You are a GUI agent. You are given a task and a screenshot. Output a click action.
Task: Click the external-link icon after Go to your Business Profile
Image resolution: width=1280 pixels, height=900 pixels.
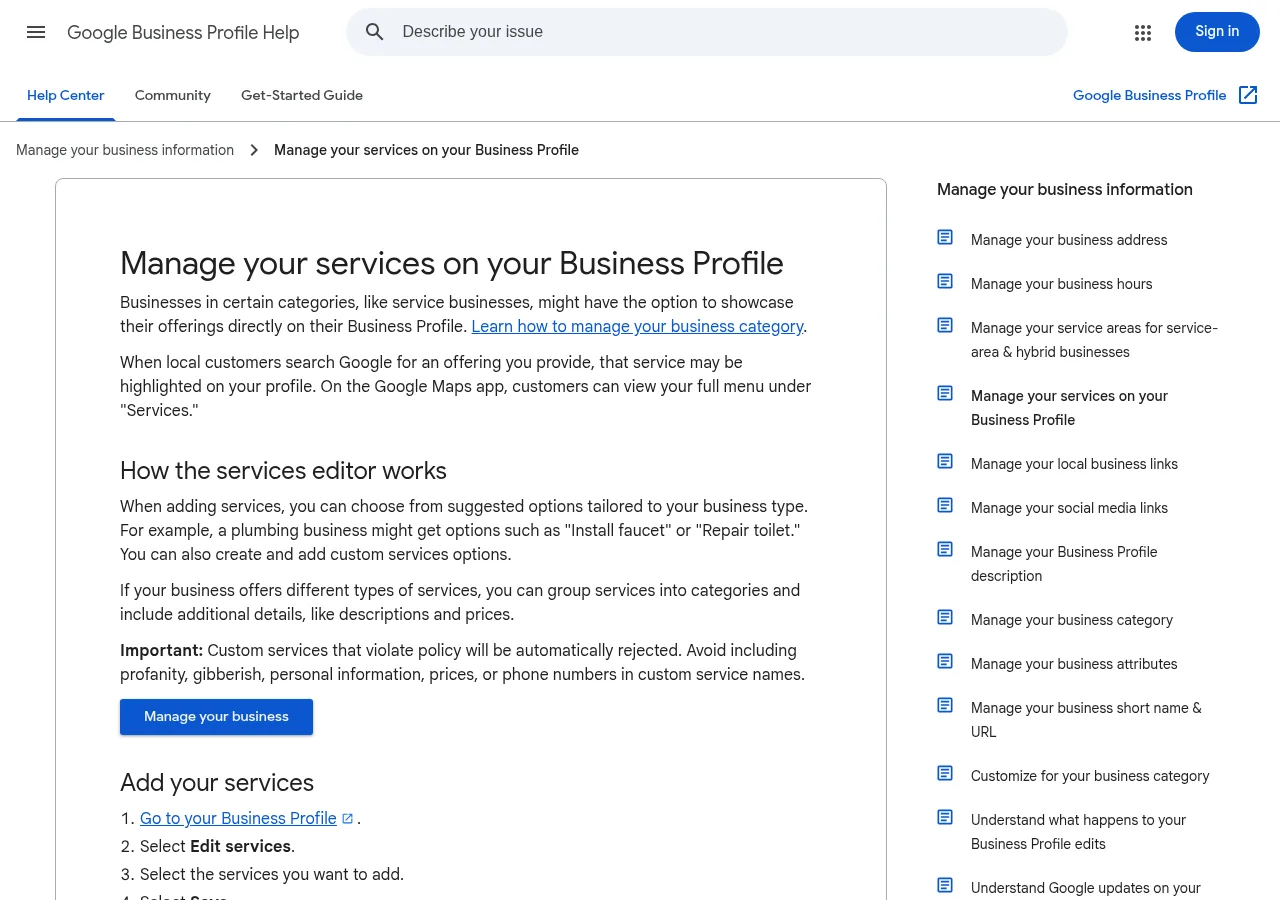point(347,818)
